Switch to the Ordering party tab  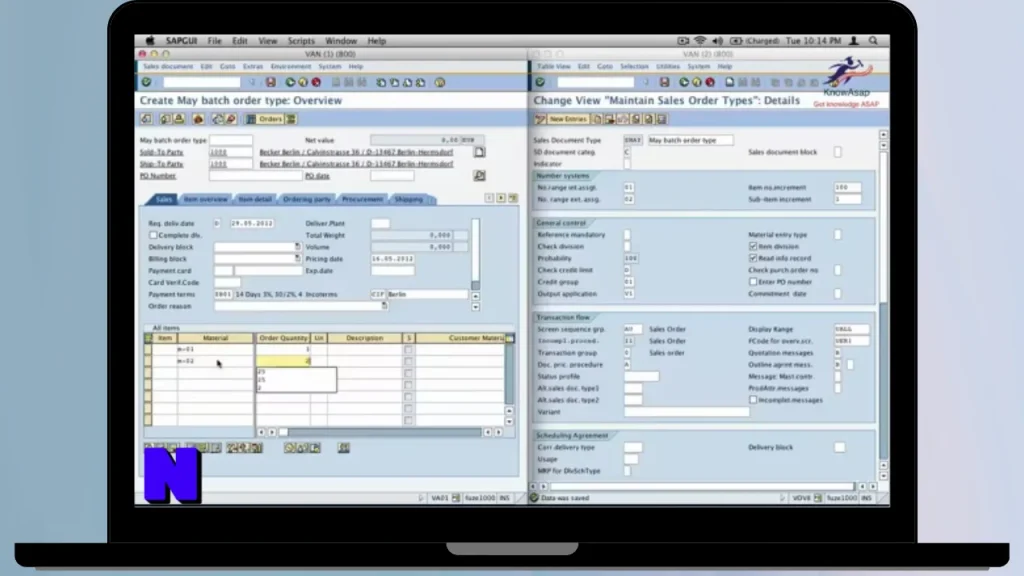point(306,199)
